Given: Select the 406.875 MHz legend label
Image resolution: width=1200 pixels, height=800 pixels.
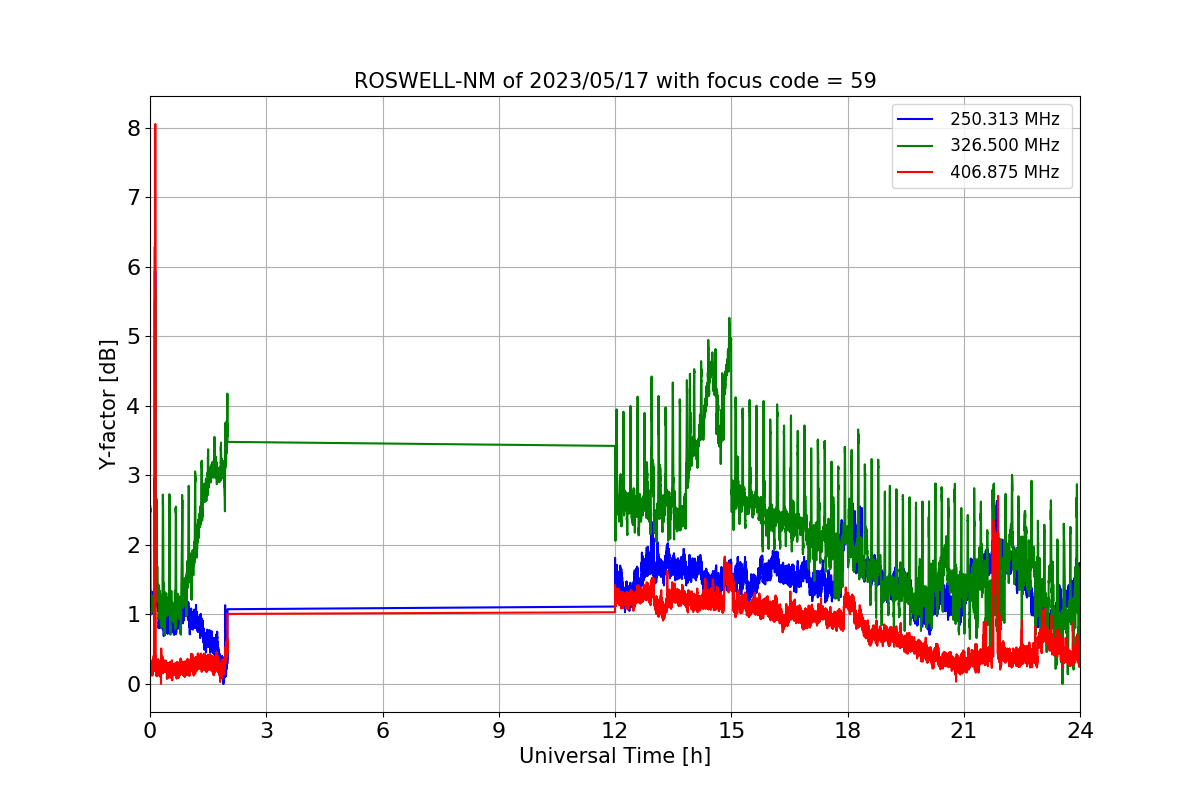Looking at the screenshot, I should [x=1005, y=172].
